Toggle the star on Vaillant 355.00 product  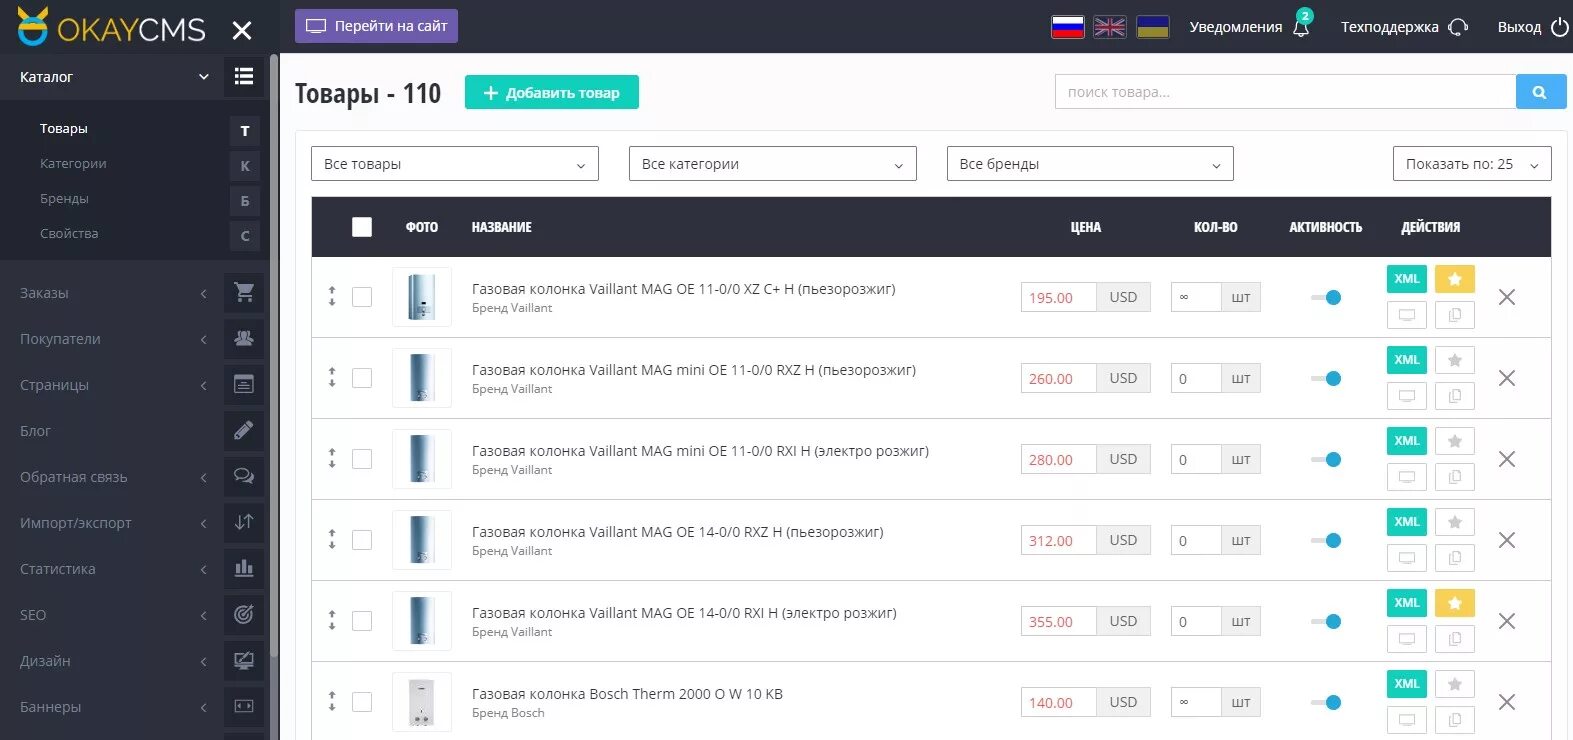pos(1455,603)
